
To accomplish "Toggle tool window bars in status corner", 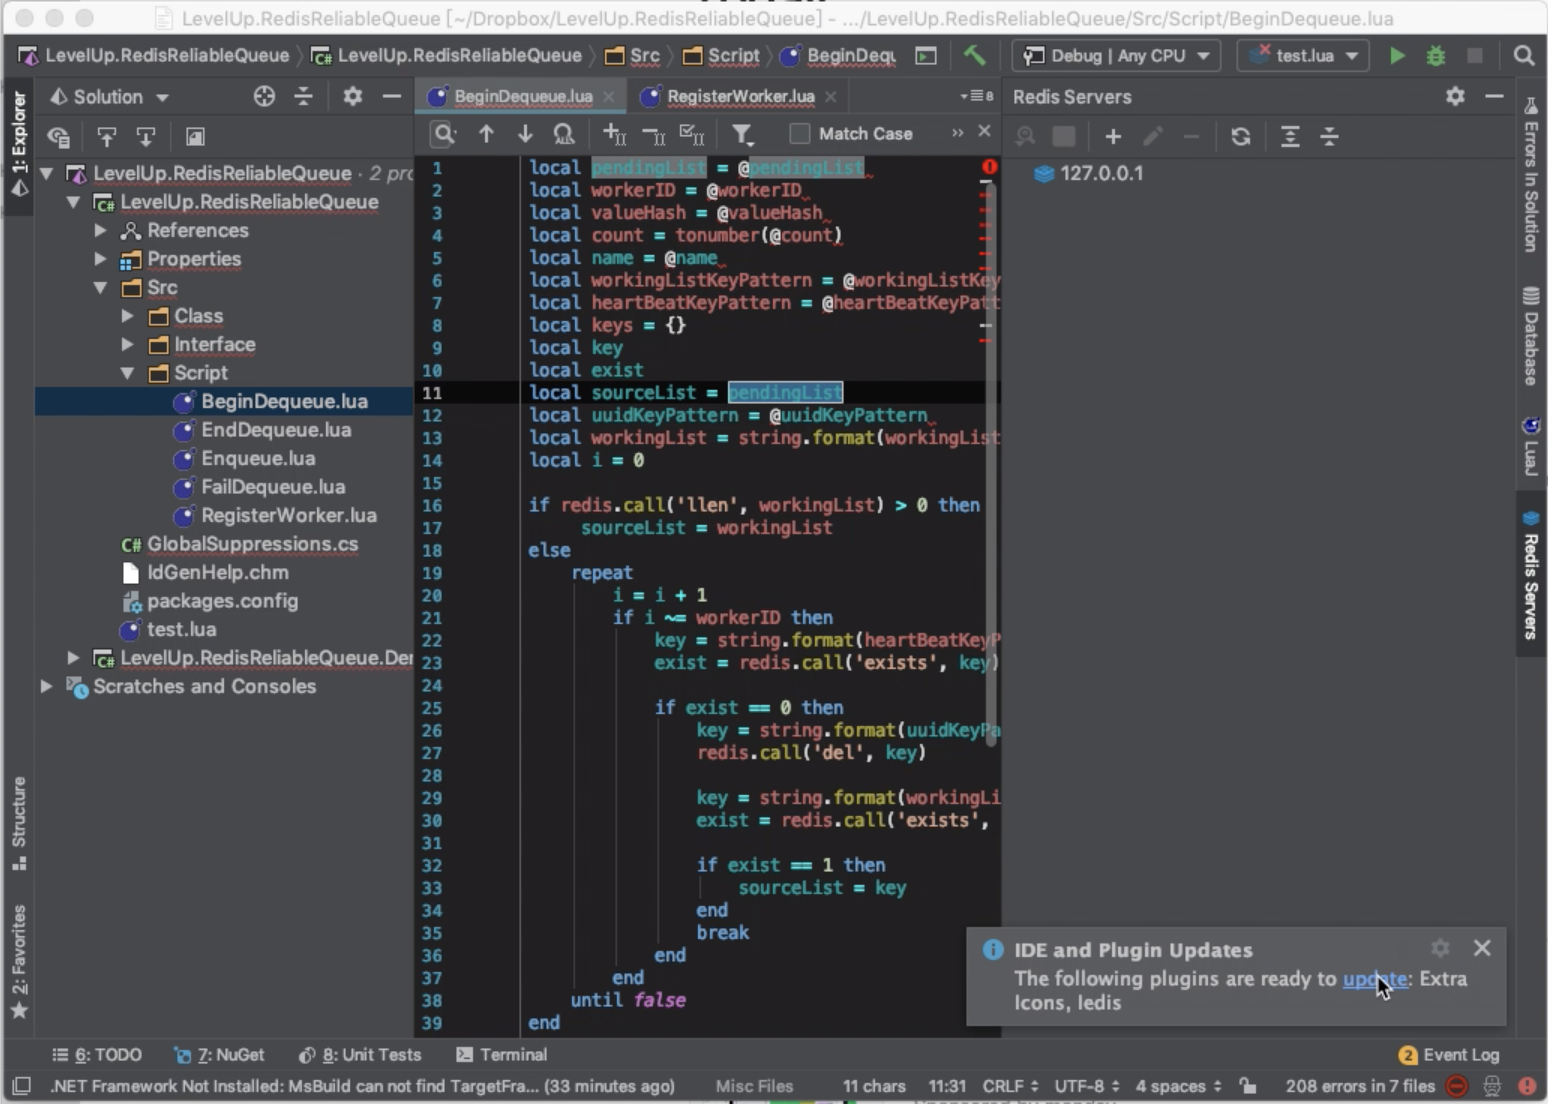I will click(x=21, y=1086).
